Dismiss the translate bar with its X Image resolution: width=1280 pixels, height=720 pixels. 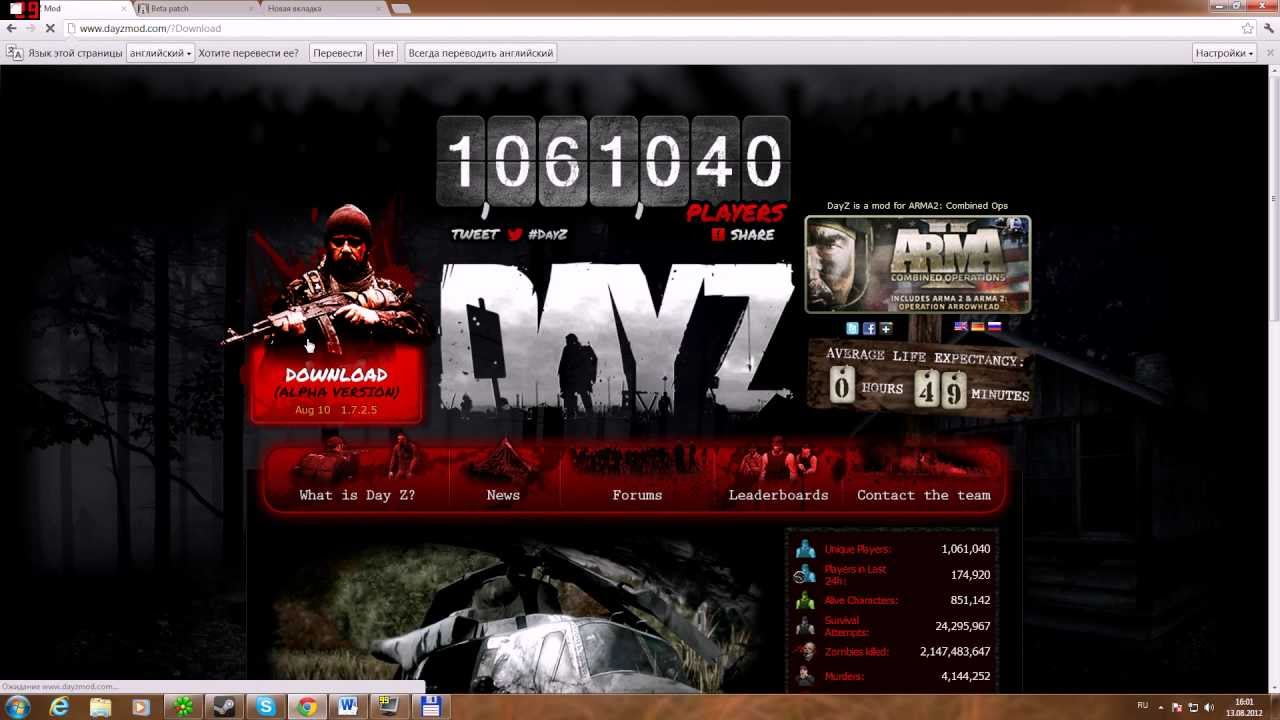pyautogui.click(x=1269, y=53)
